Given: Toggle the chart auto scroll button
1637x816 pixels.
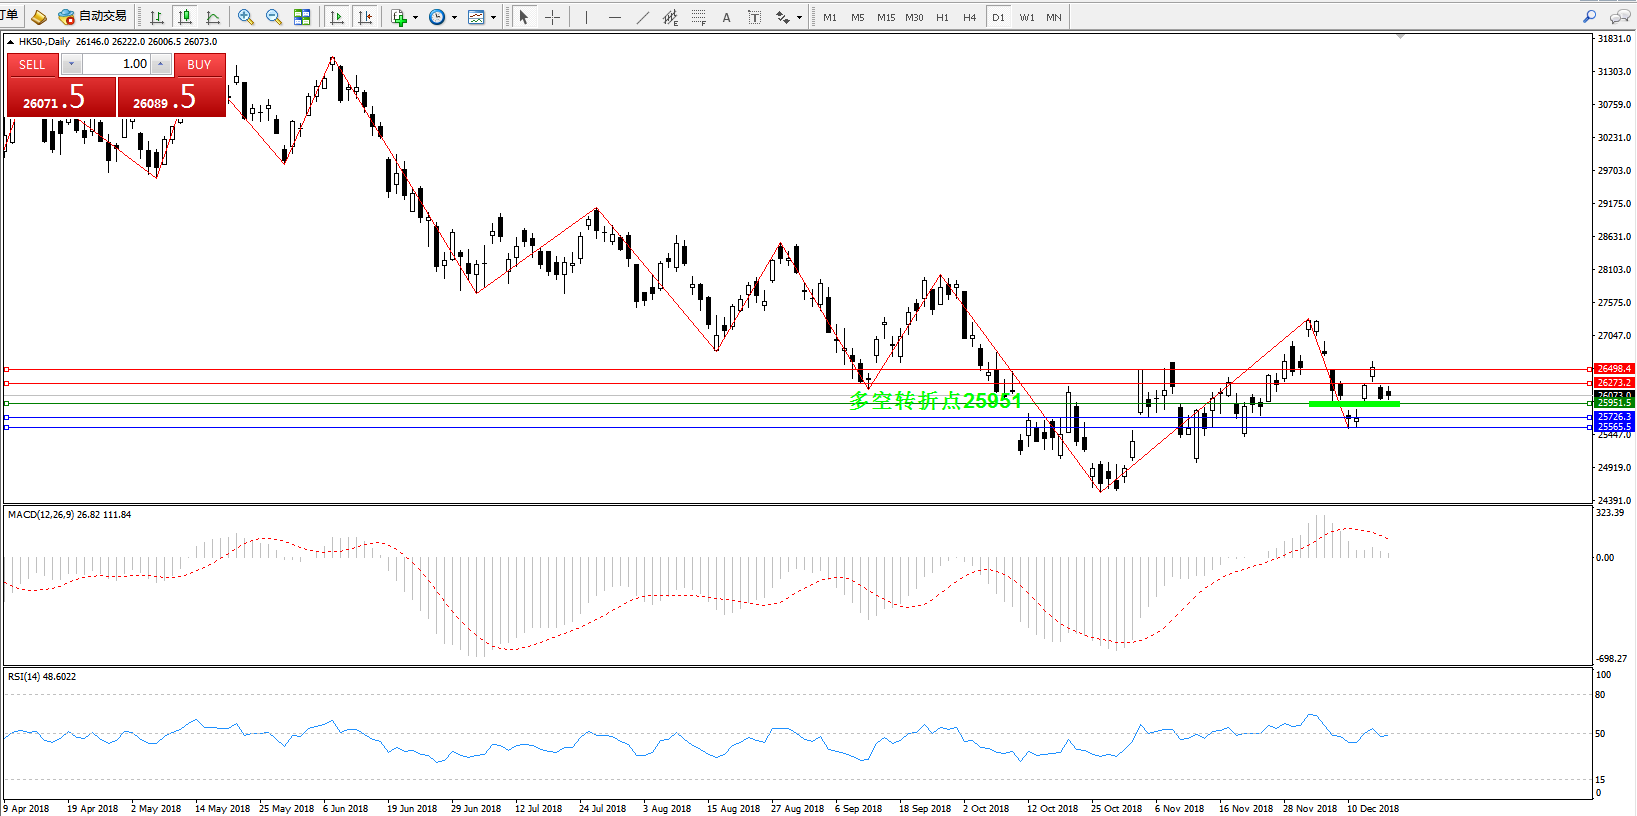Looking at the screenshot, I should (x=337, y=17).
